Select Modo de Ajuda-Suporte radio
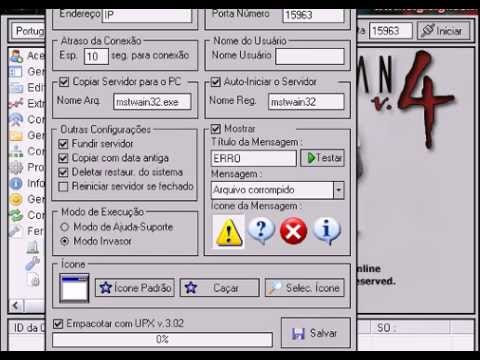 (x=65, y=227)
